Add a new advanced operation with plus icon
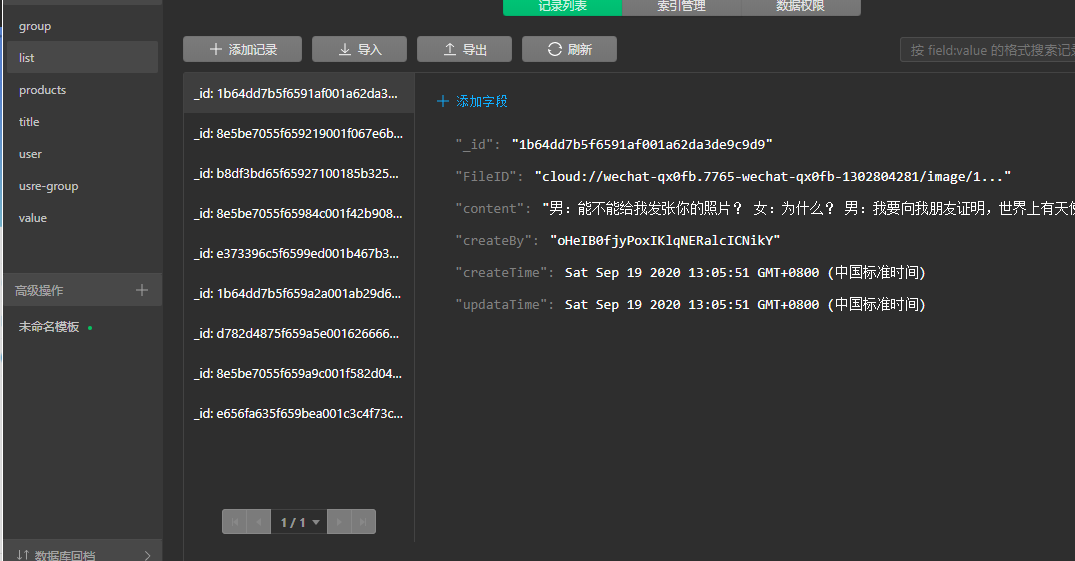This screenshot has height=561, width=1075. click(142, 290)
